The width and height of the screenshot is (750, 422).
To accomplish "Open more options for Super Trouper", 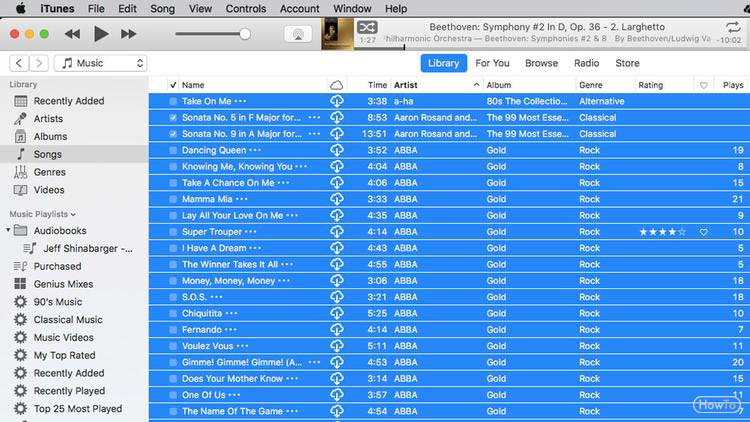I will tap(251, 232).
